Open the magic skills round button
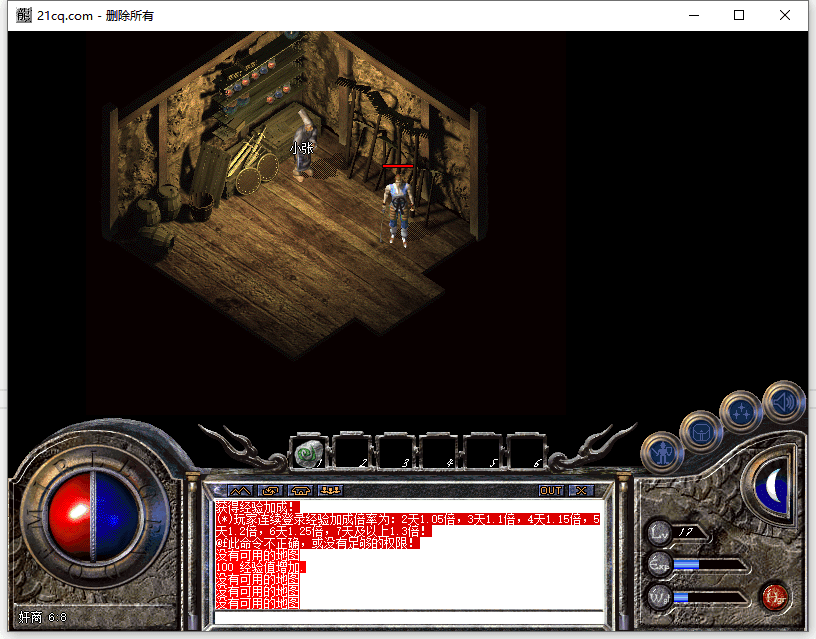The image size is (816, 639). tap(741, 412)
